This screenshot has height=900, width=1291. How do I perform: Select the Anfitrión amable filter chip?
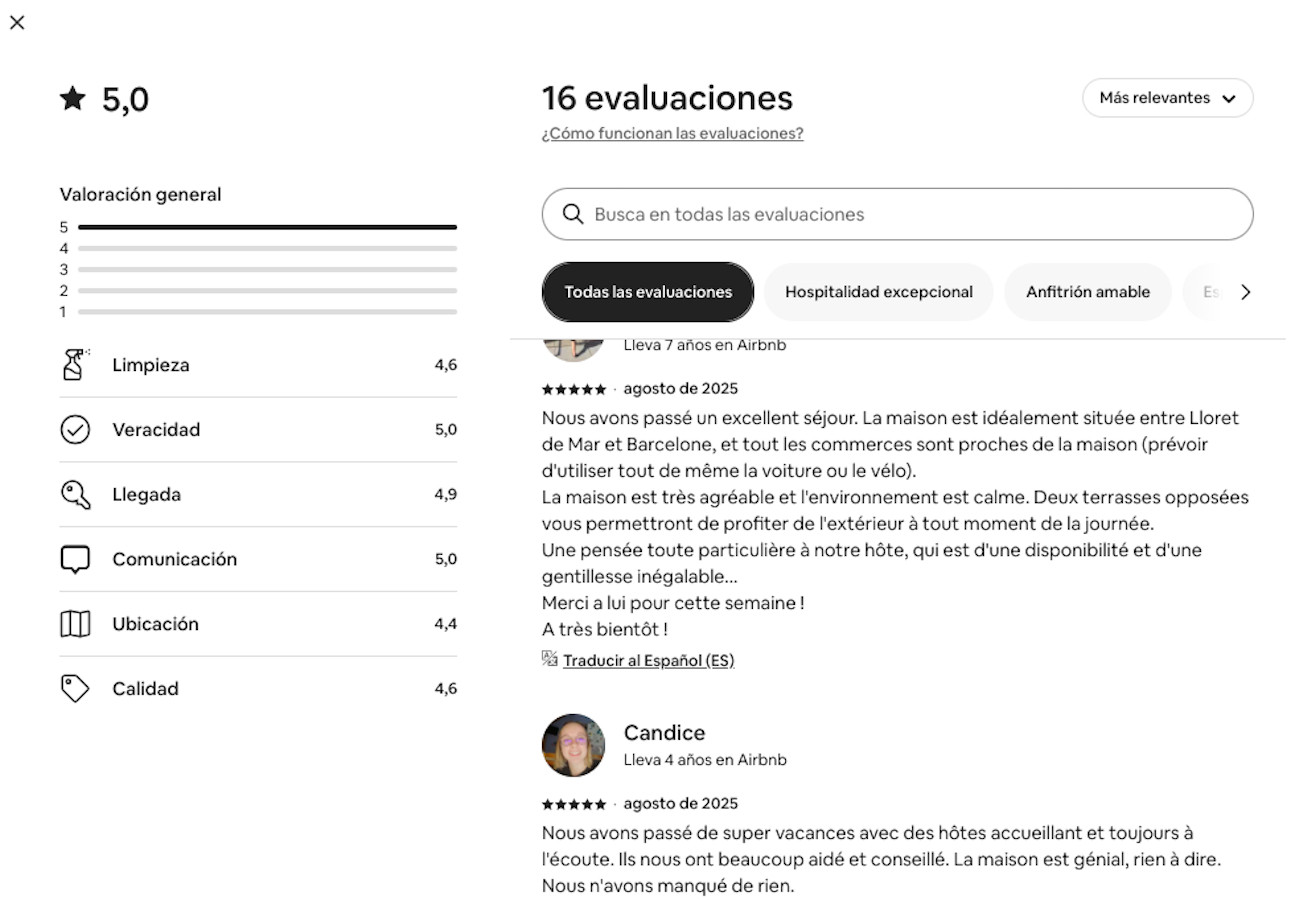(1087, 292)
